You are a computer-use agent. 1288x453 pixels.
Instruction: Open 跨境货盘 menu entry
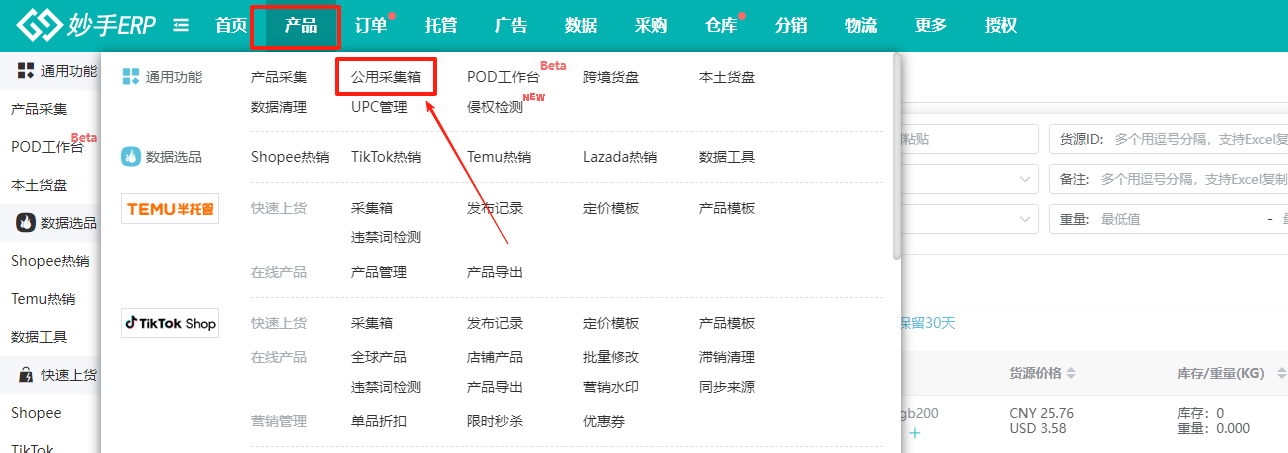coord(611,77)
